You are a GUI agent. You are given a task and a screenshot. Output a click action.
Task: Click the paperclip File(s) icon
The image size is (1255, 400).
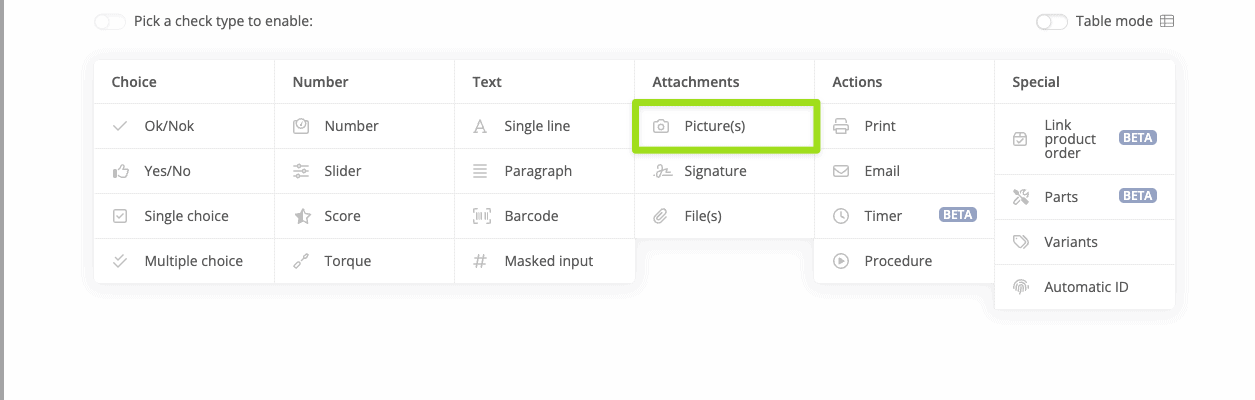661,216
